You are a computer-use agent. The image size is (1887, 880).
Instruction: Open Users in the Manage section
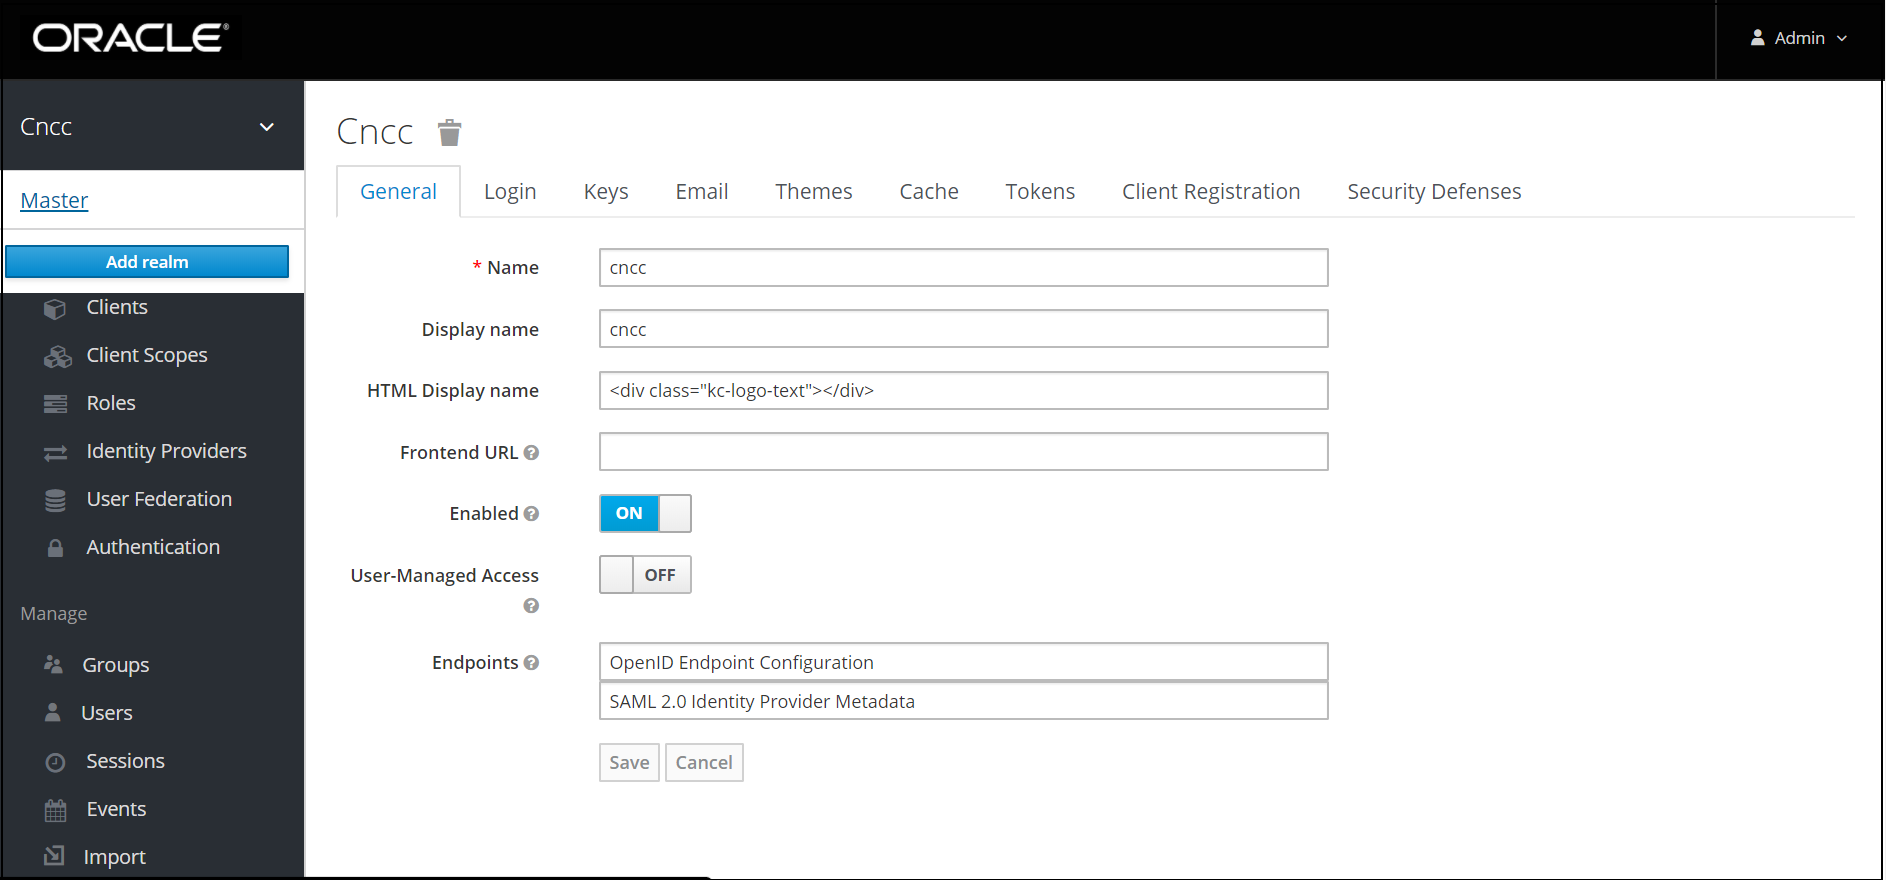(x=107, y=714)
